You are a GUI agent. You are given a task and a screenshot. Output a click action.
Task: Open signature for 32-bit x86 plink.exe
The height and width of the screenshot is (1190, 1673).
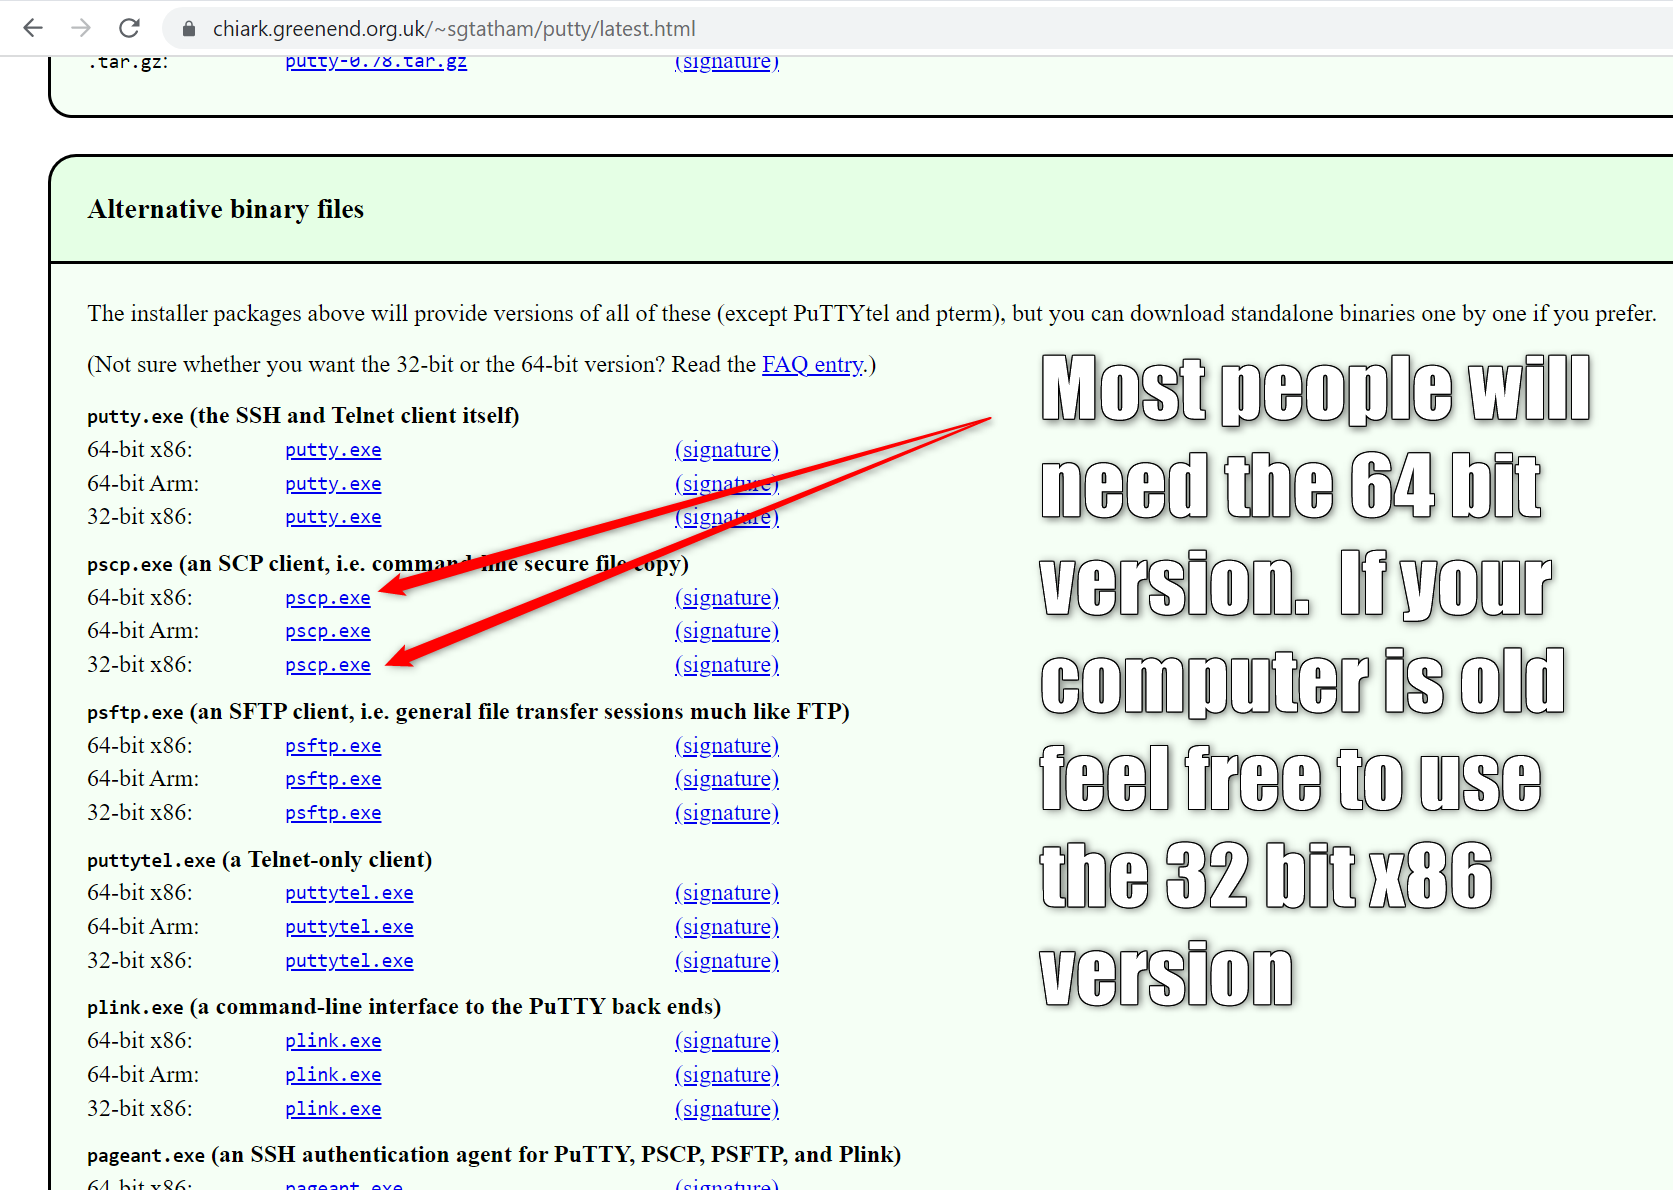(x=726, y=1109)
